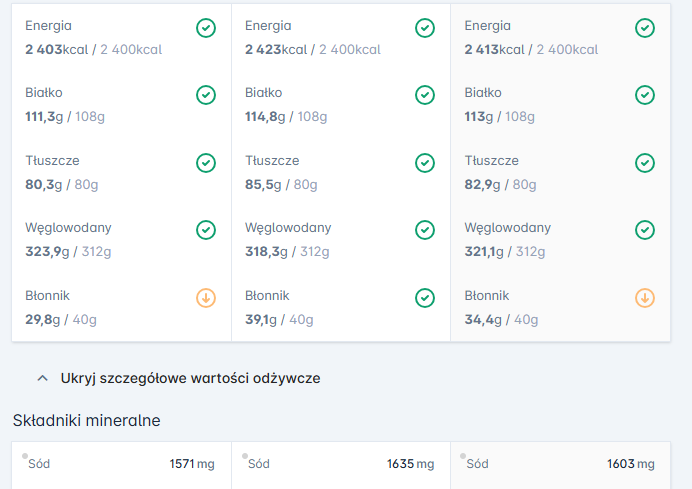Select the Sód 1571 mg cell

(121, 465)
